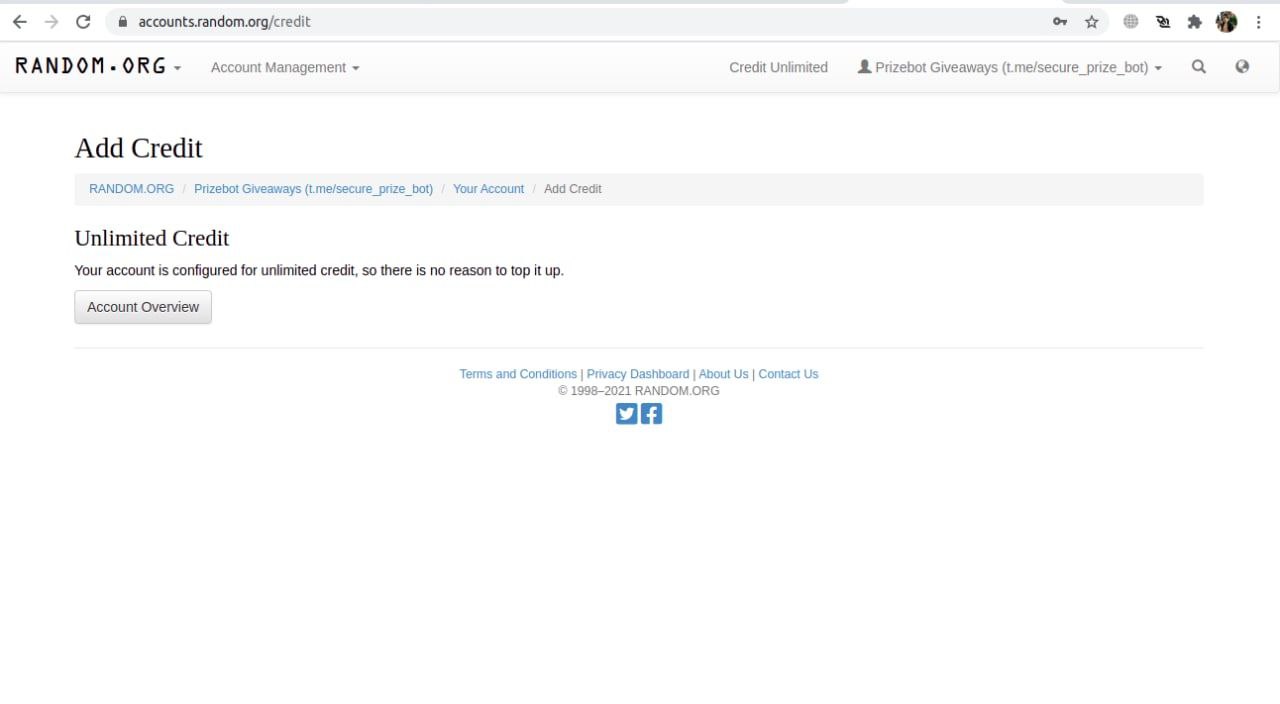Click the Unlimited Credit subheading

[x=152, y=238]
